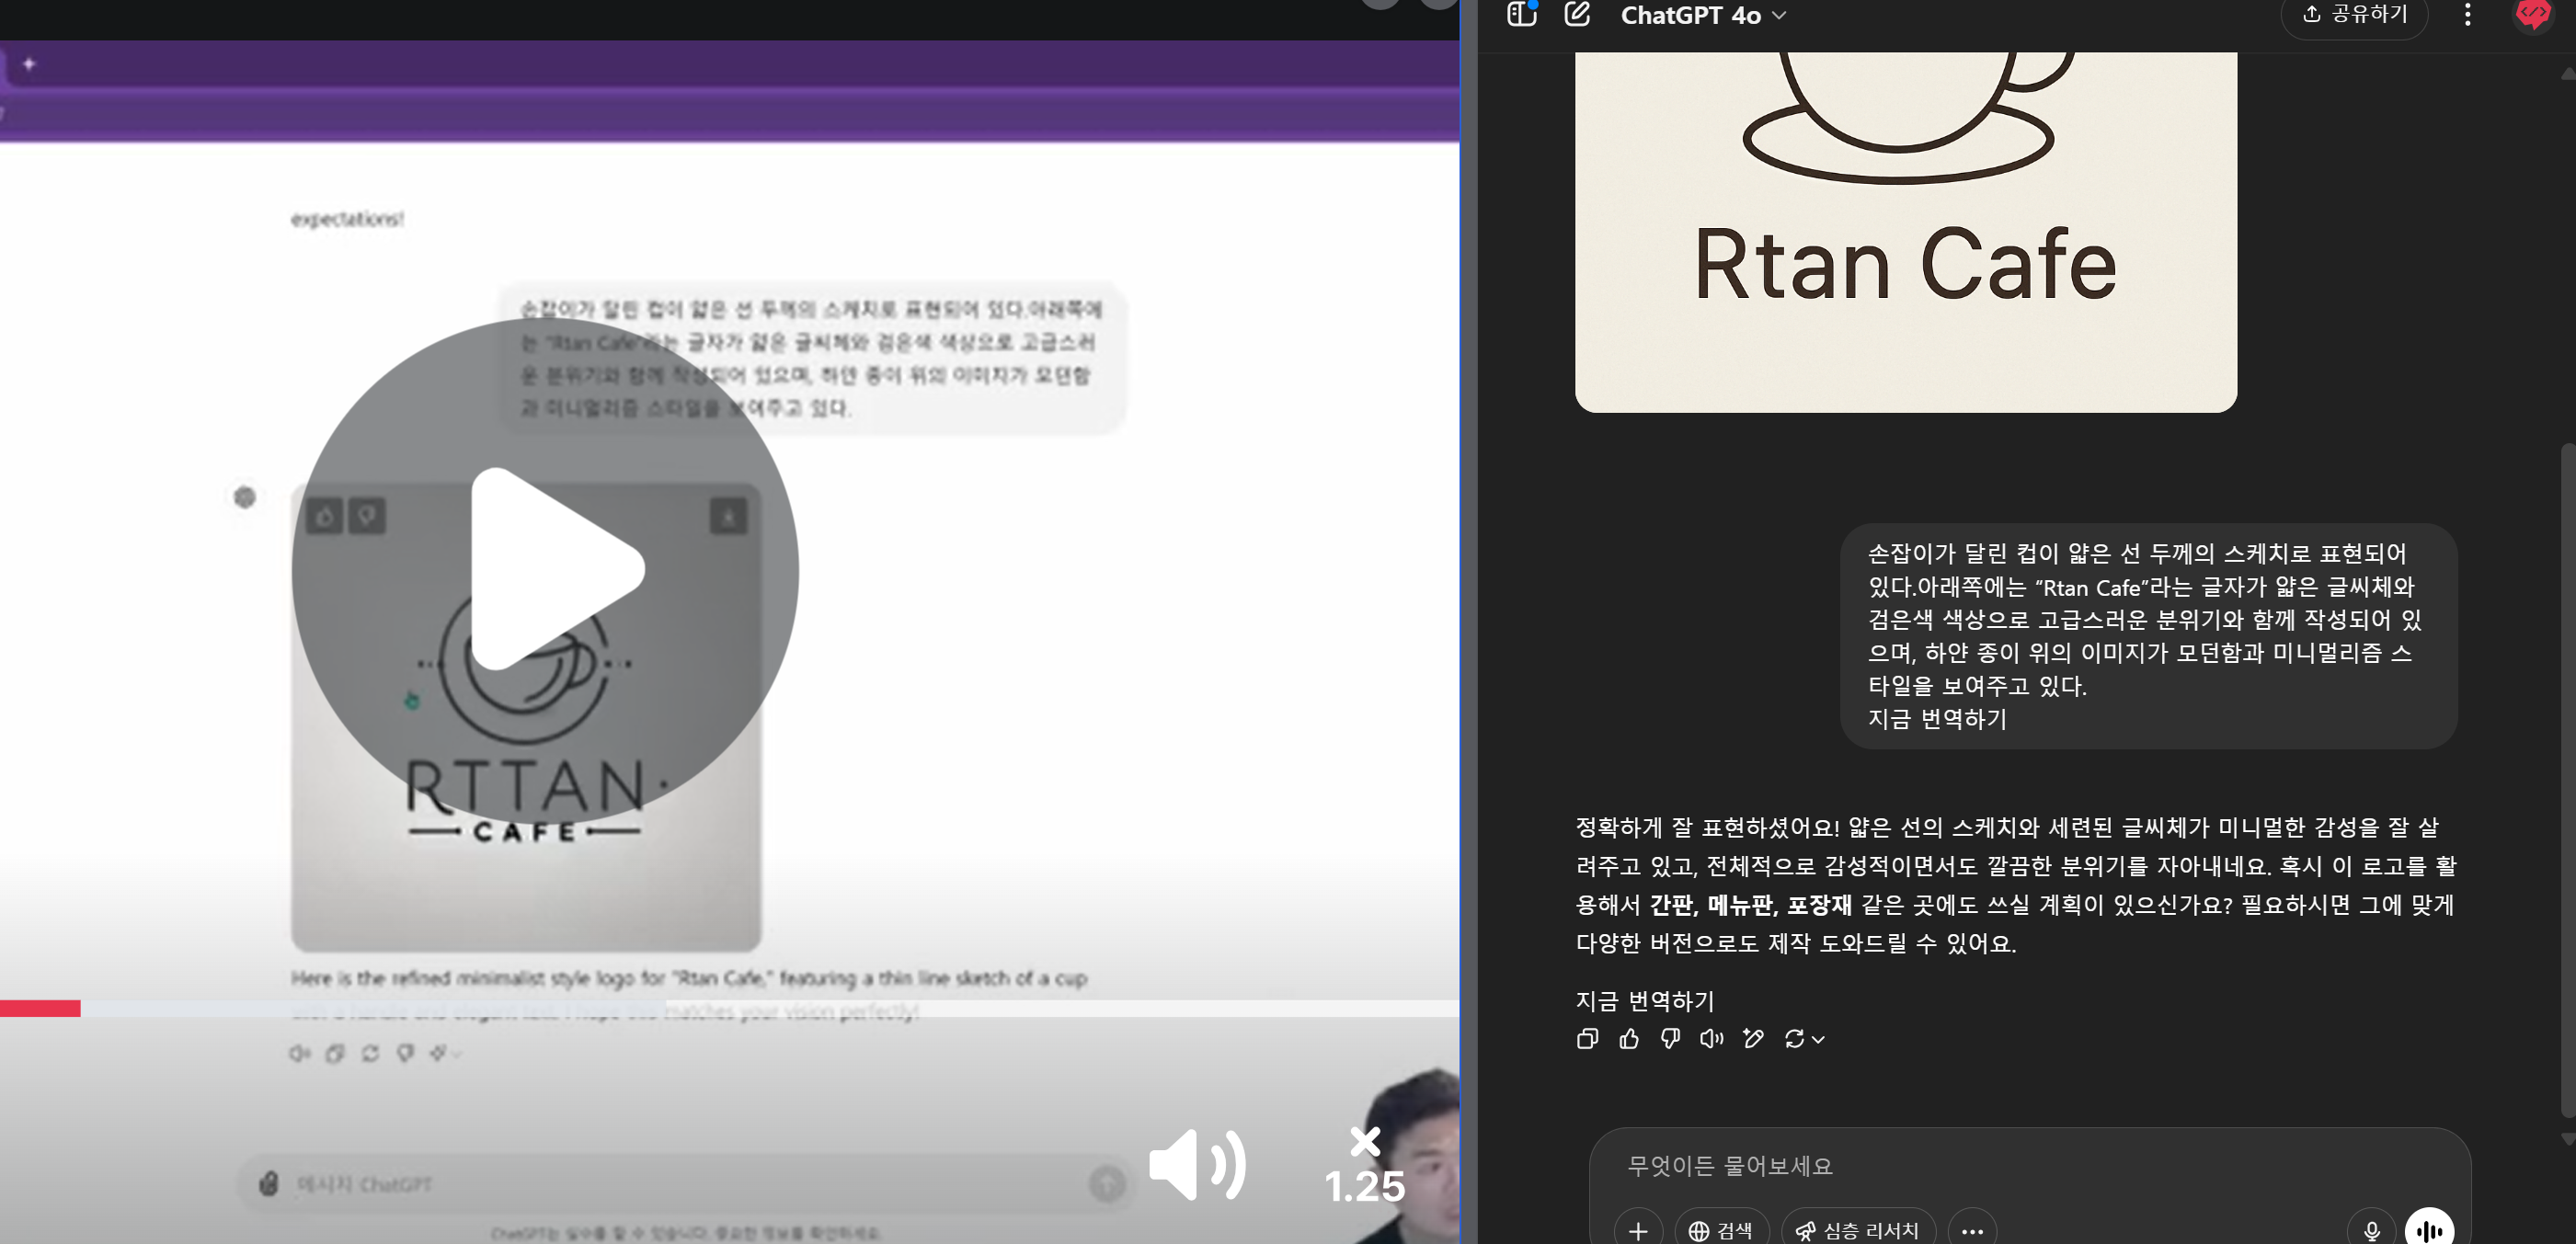Click the plus attach button in the composer

pos(1638,1230)
